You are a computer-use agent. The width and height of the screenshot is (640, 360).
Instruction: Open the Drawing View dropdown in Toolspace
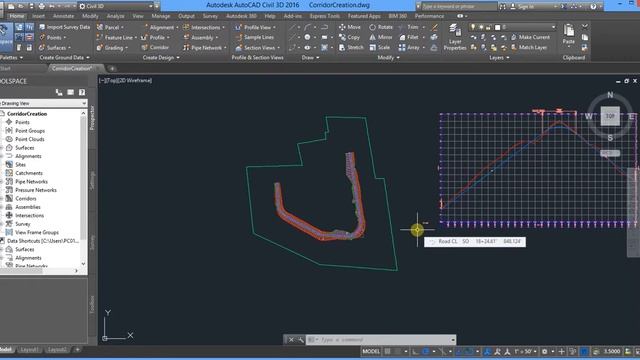43,103
